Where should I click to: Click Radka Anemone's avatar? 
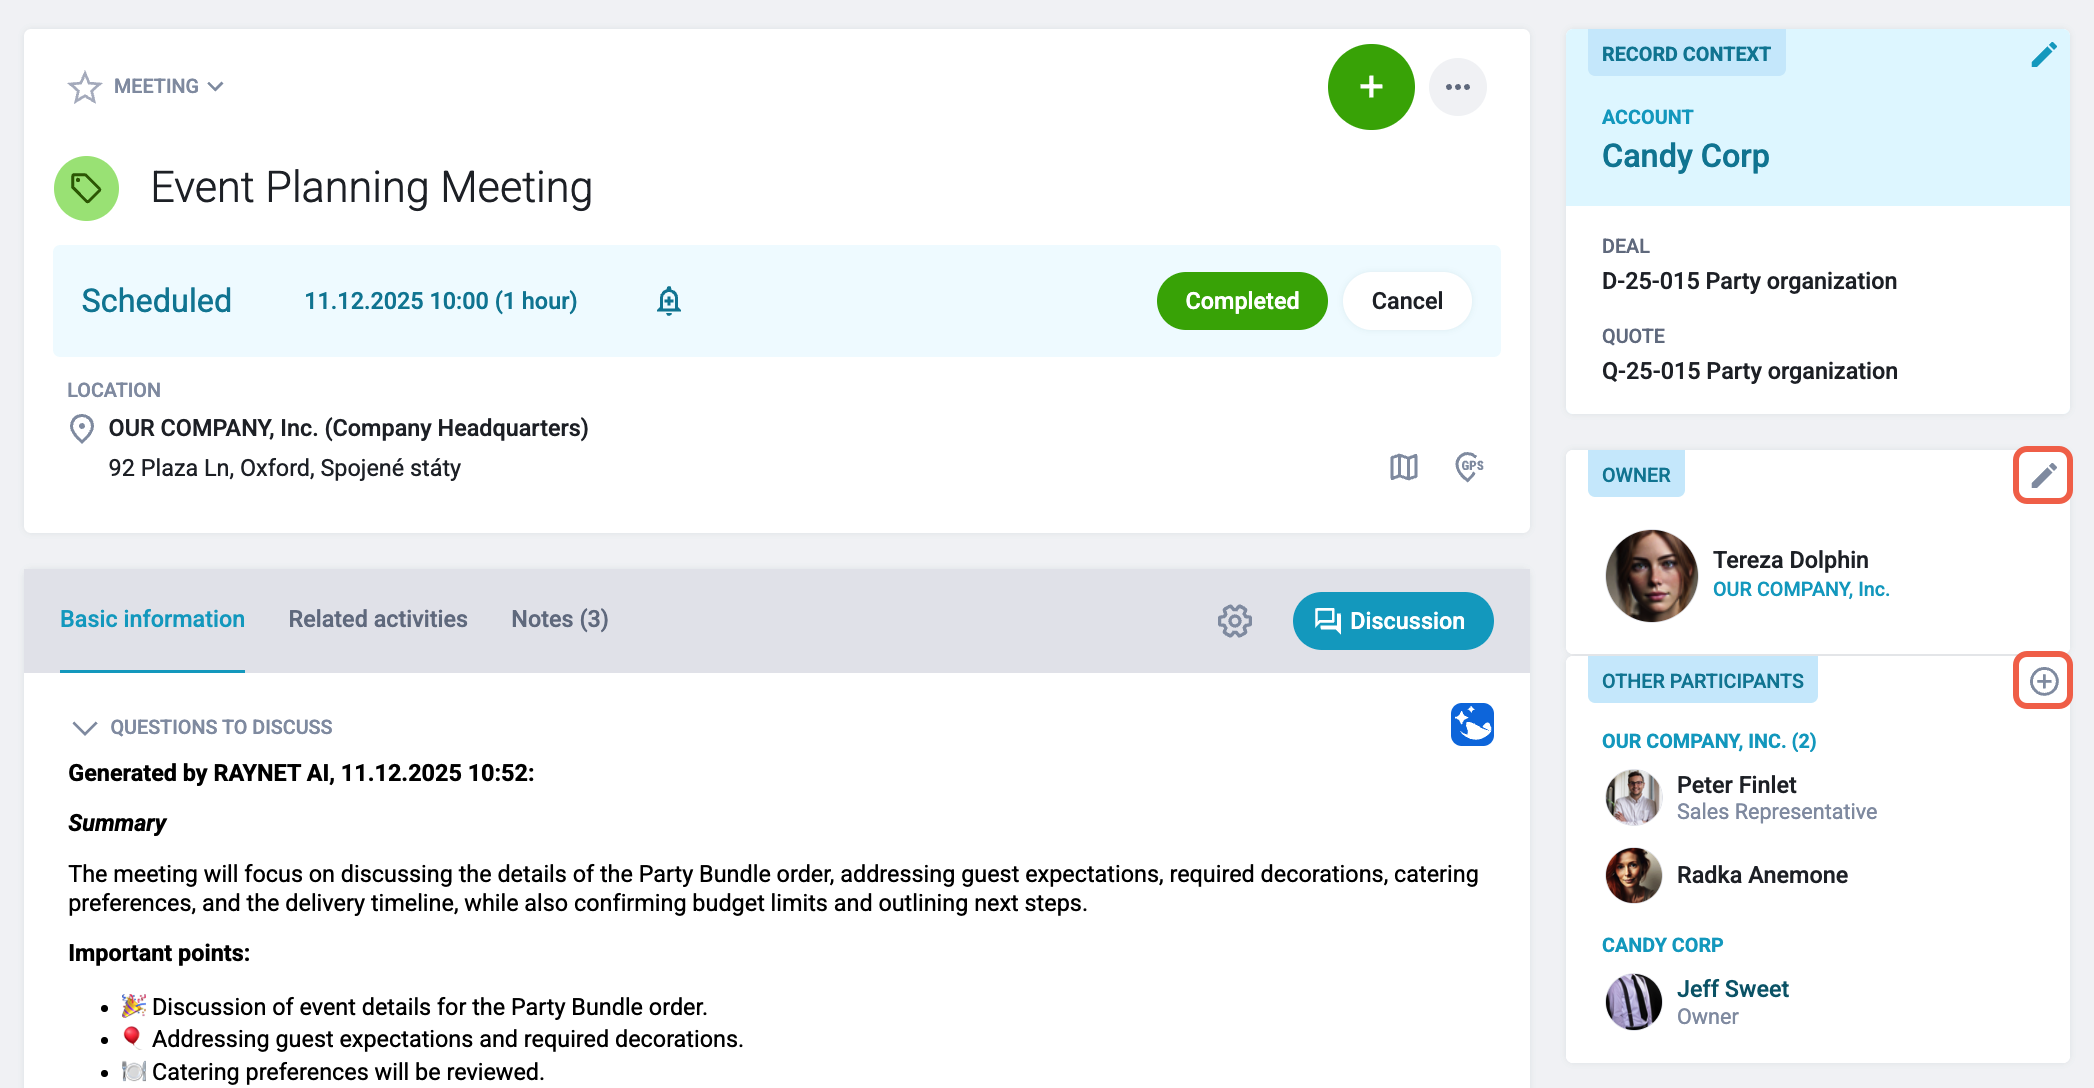pos(1633,875)
